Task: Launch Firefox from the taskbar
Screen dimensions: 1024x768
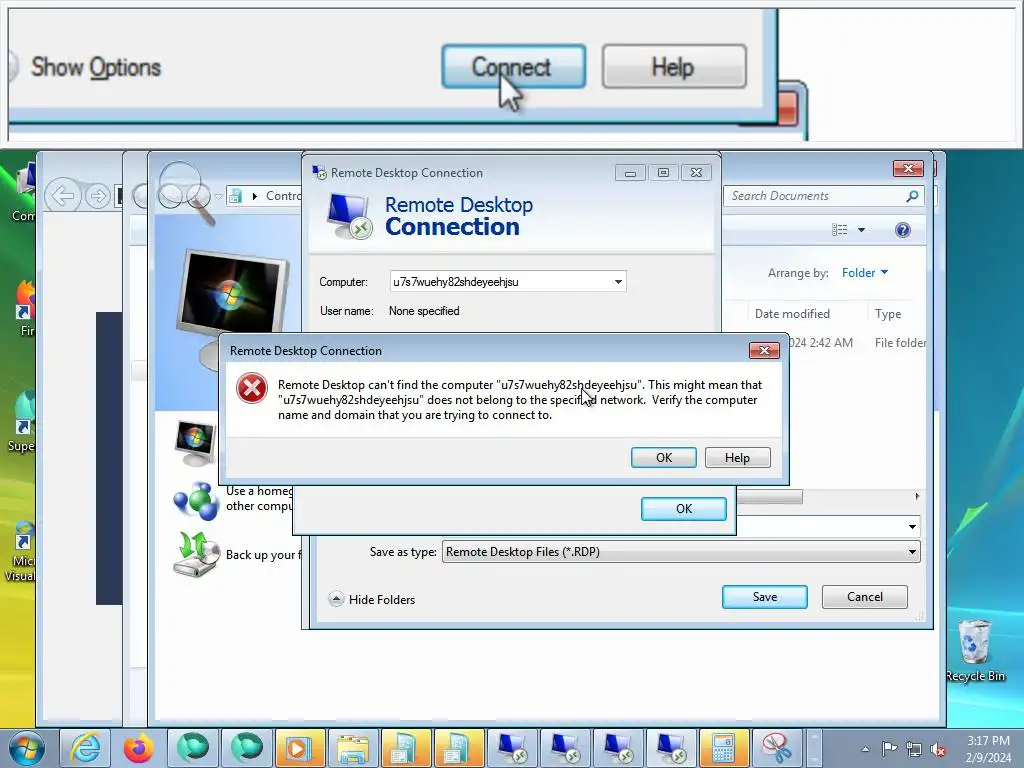Action: pos(138,748)
